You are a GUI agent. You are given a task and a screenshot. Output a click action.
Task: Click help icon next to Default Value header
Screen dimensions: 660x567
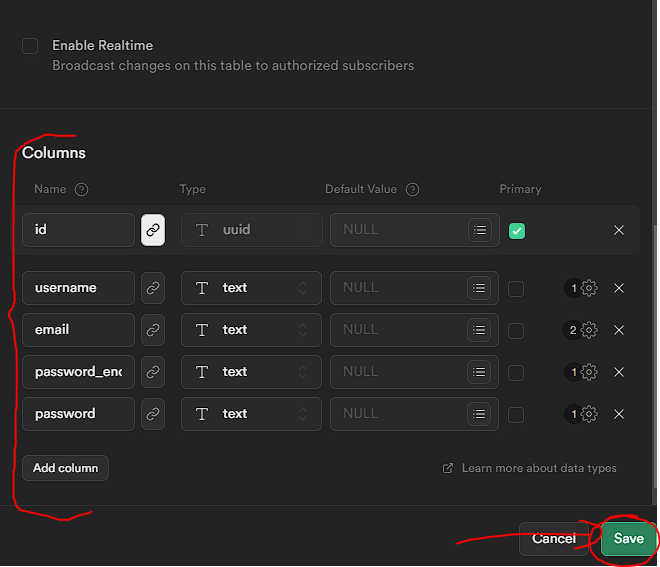click(x=412, y=189)
